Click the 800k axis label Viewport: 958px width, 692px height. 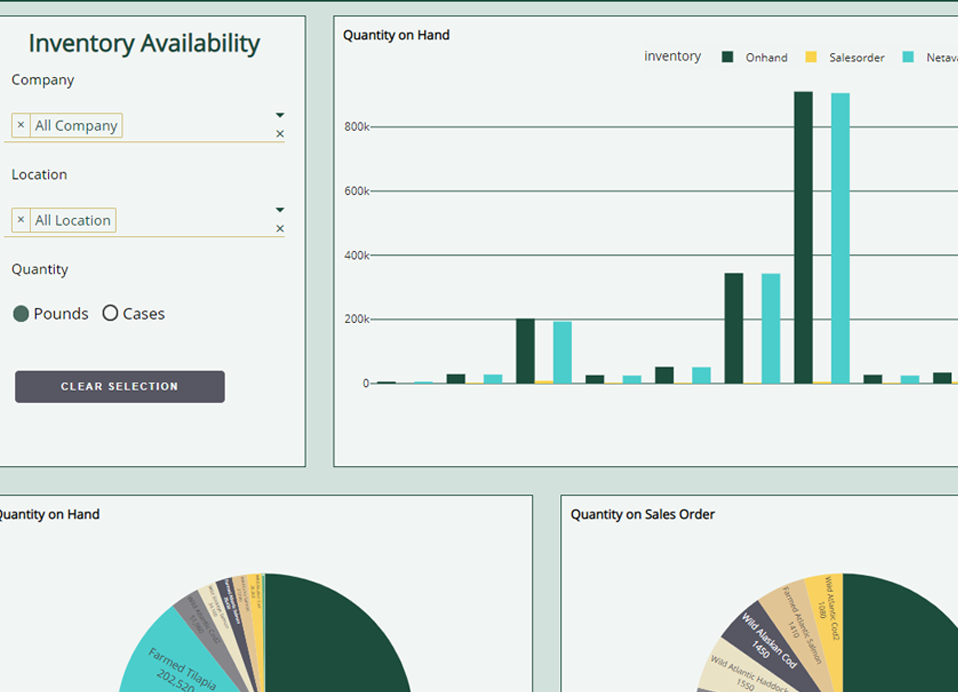[x=357, y=127]
